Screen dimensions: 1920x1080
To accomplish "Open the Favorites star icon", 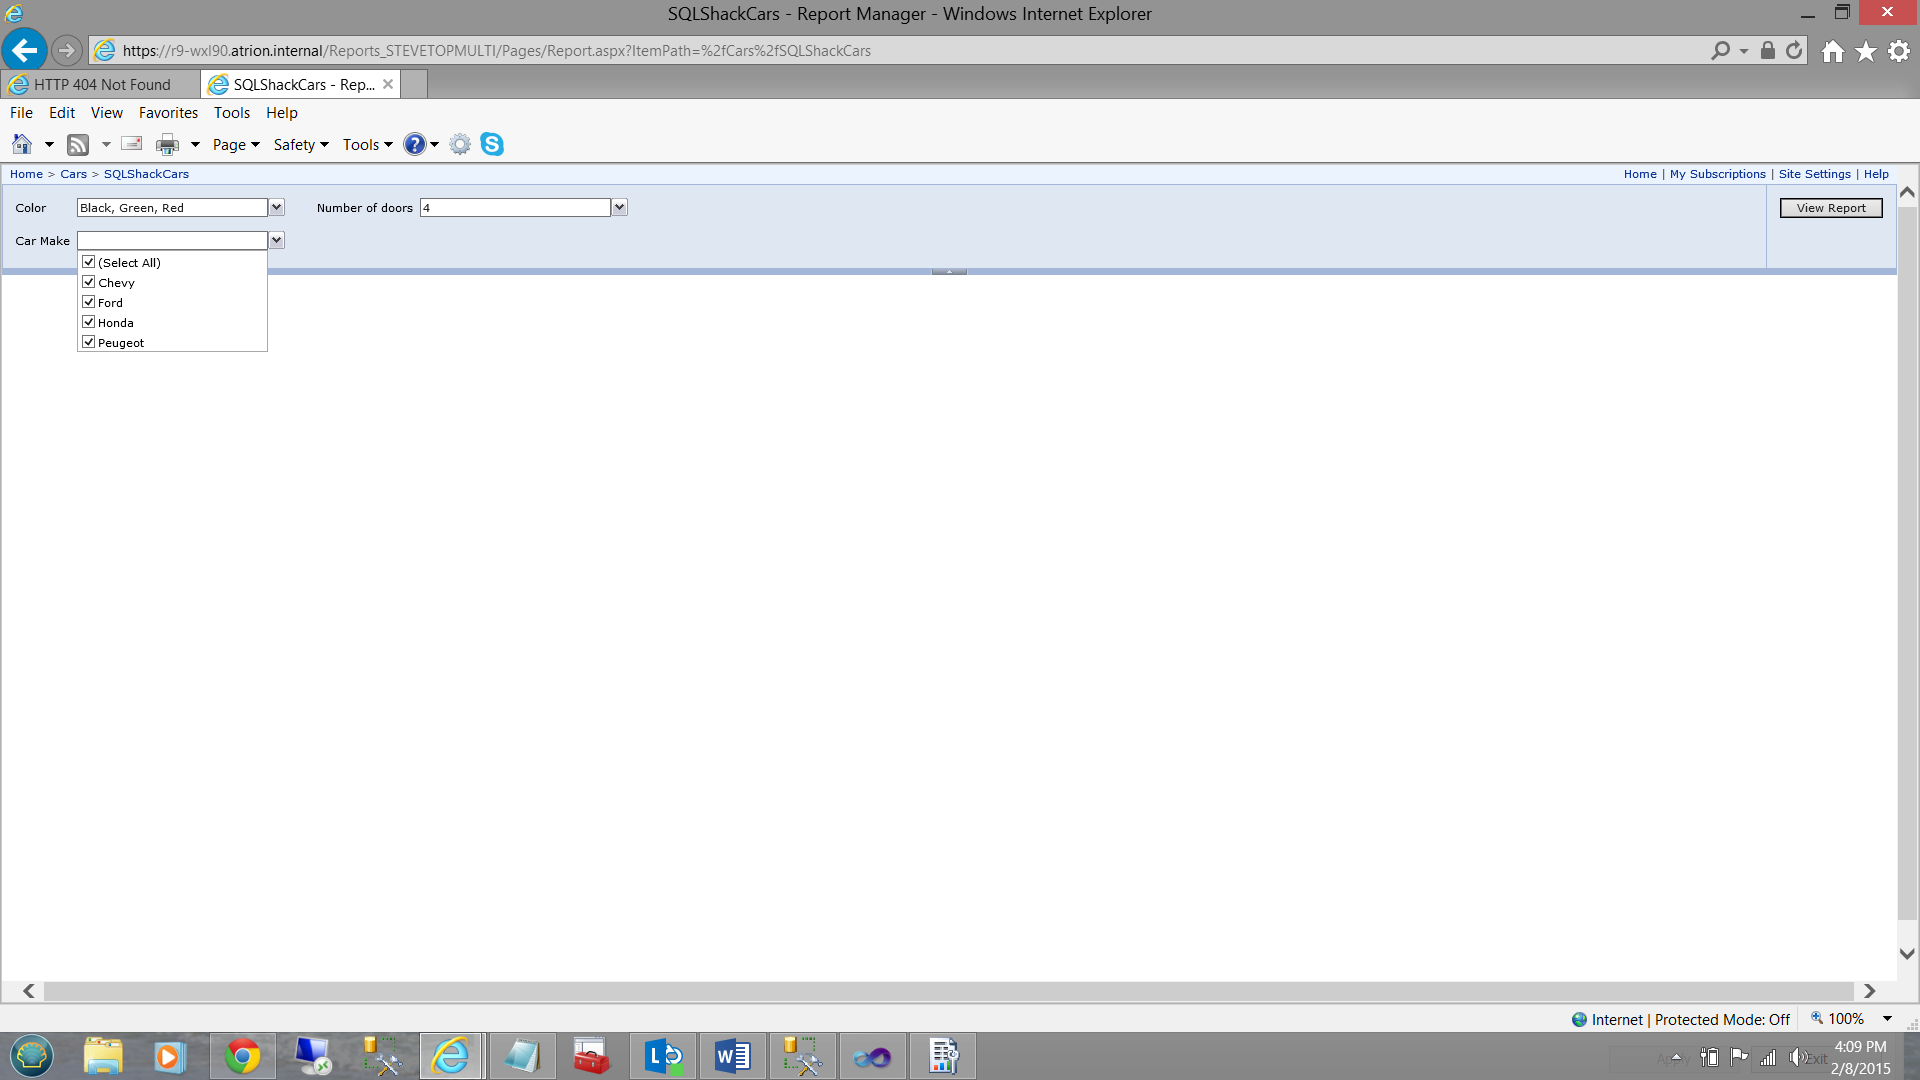I will pyautogui.click(x=1866, y=51).
